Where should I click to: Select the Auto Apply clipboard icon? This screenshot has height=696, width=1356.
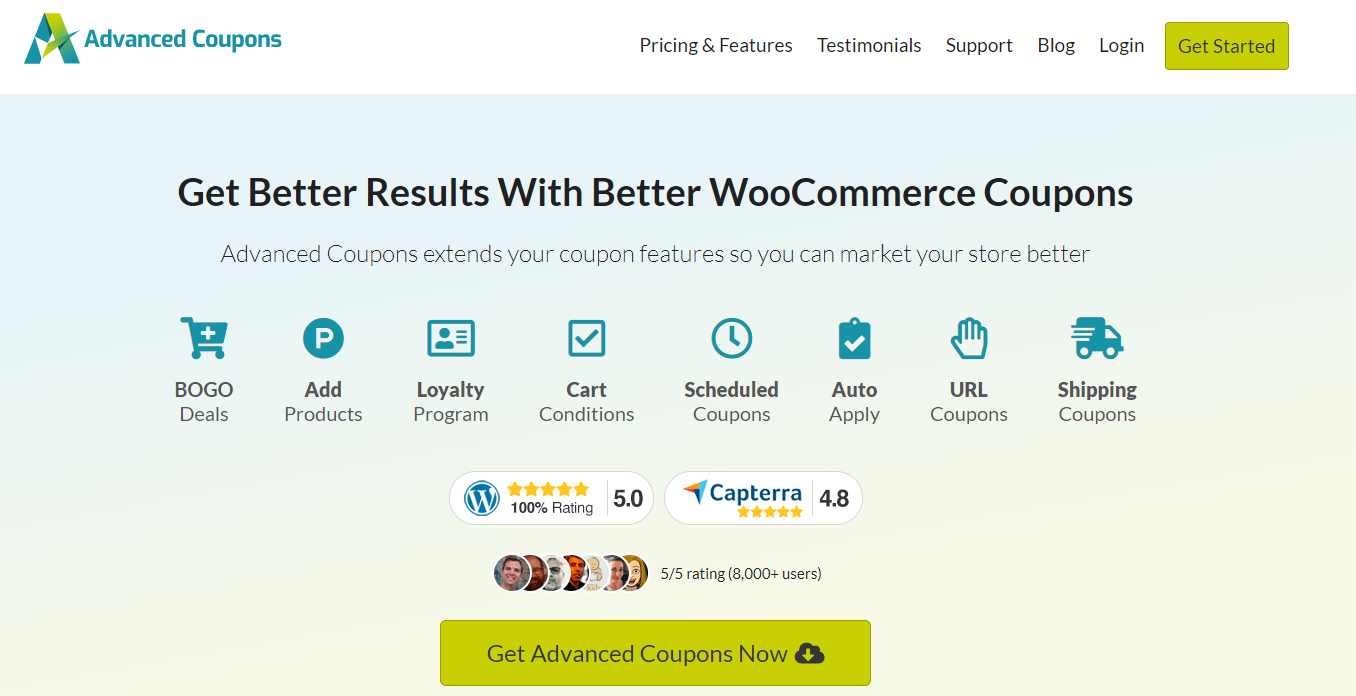pyautogui.click(x=854, y=337)
